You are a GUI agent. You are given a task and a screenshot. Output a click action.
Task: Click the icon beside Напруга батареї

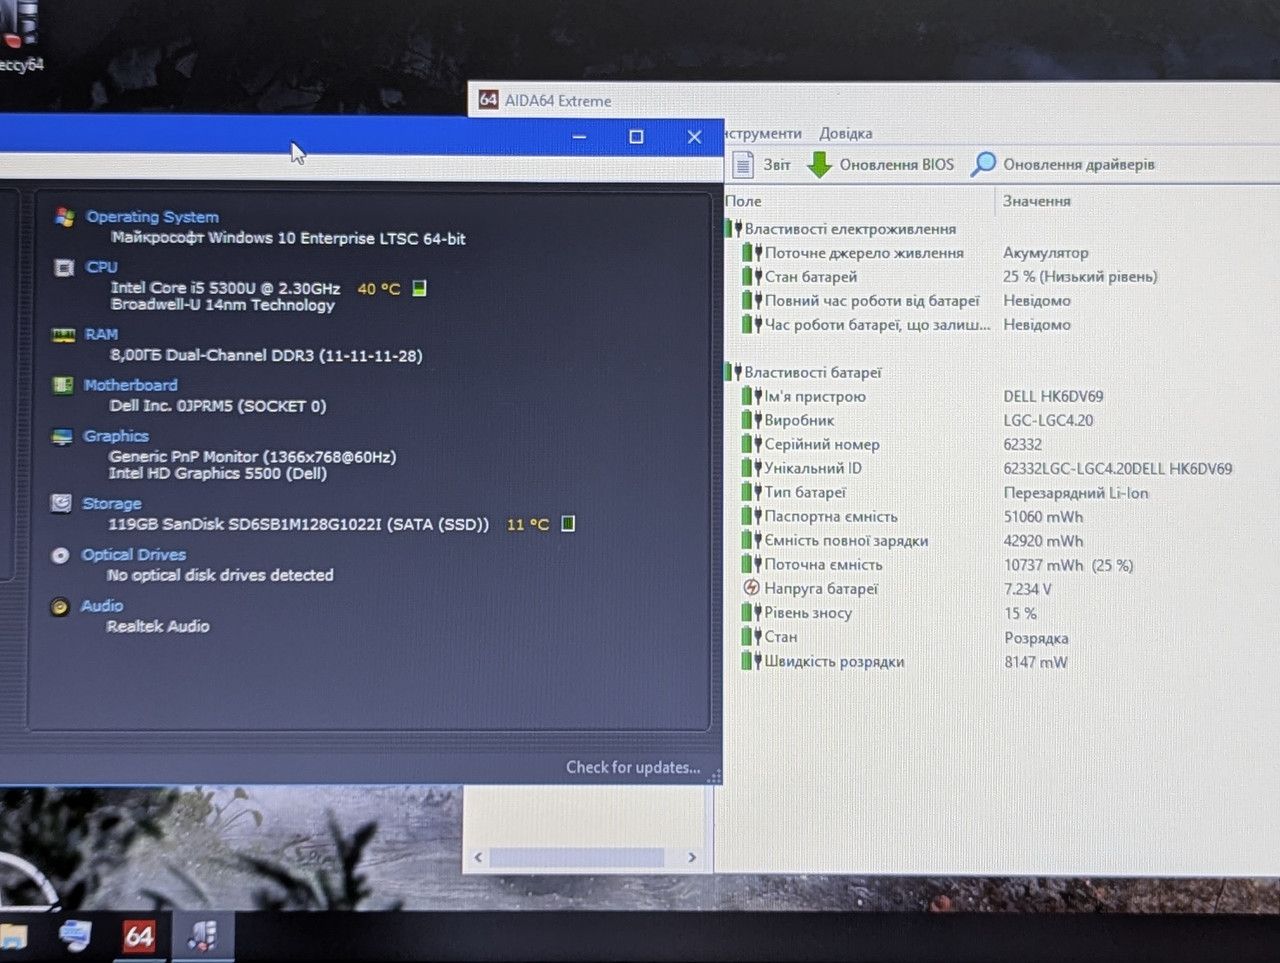(752, 588)
